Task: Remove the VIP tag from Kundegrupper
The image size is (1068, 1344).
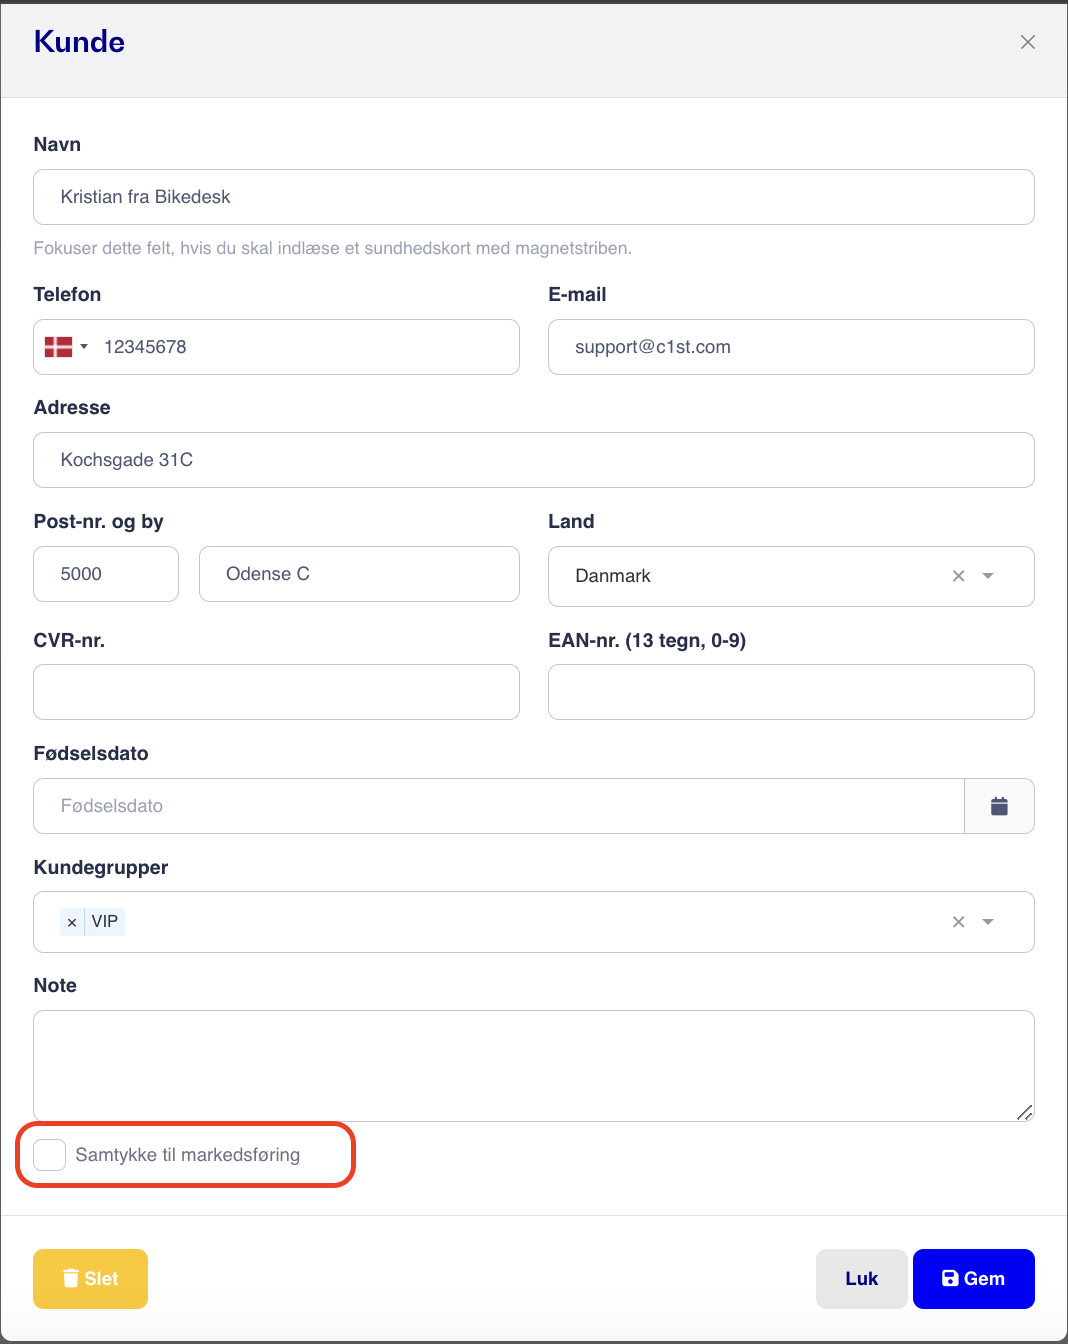Action: click(x=72, y=922)
